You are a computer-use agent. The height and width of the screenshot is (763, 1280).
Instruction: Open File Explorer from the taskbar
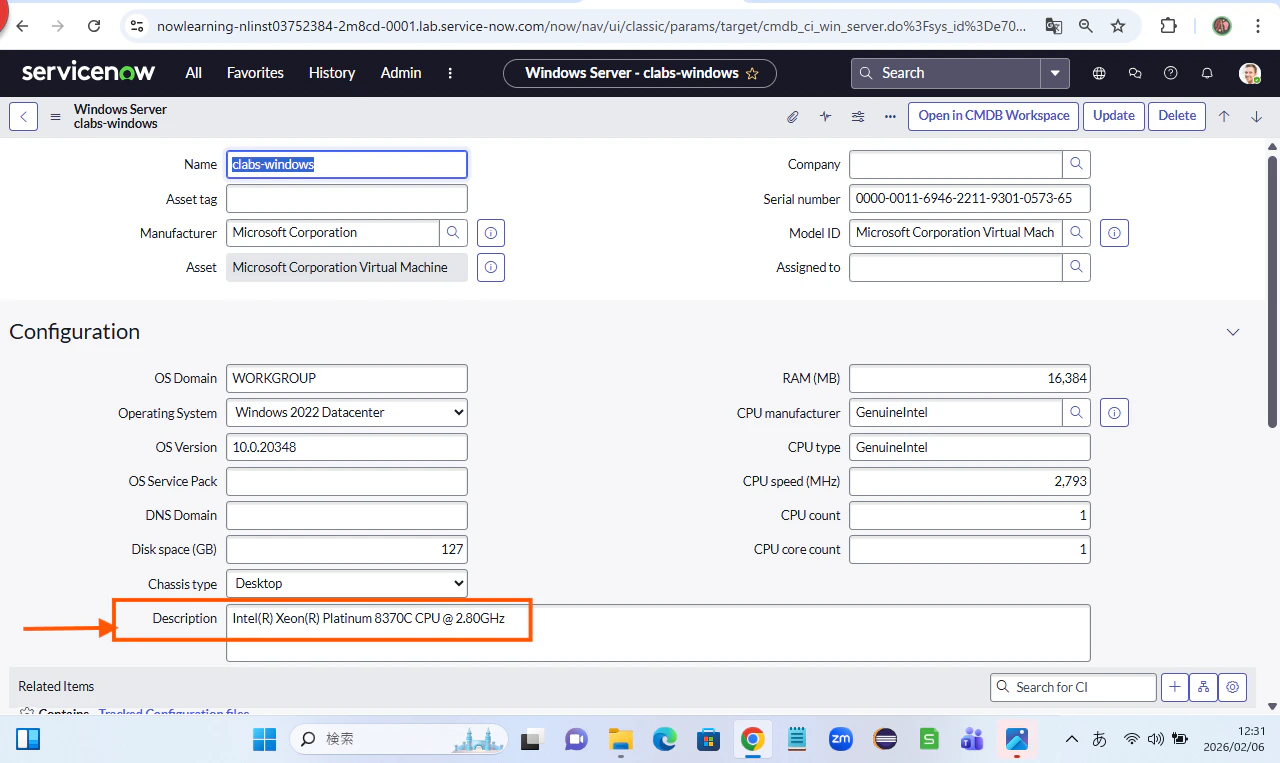621,739
